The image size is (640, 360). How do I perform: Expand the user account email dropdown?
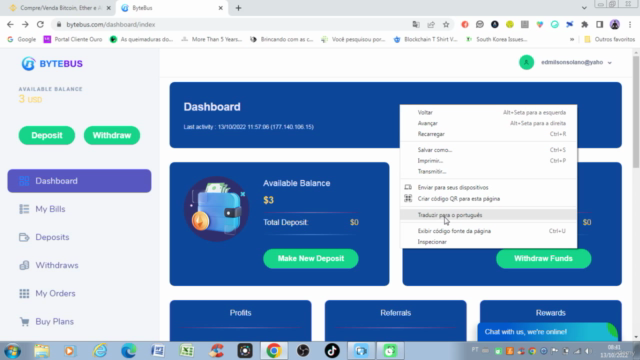click(x=576, y=62)
